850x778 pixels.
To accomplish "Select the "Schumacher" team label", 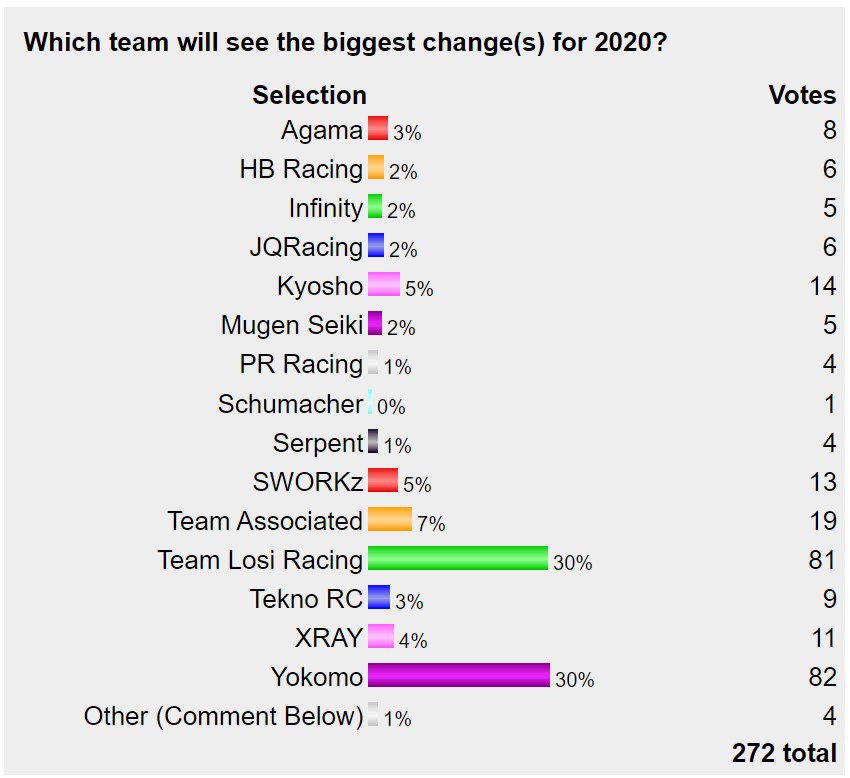I will pyautogui.click(x=290, y=404).
